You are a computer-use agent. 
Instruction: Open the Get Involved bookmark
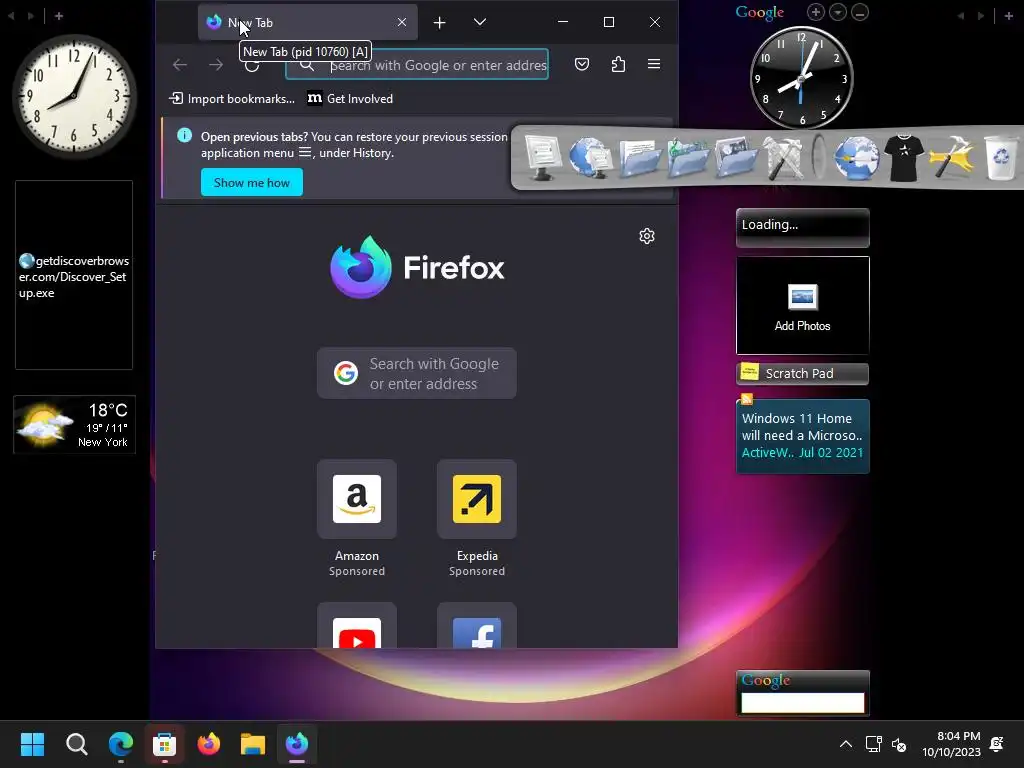pyautogui.click(x=351, y=99)
